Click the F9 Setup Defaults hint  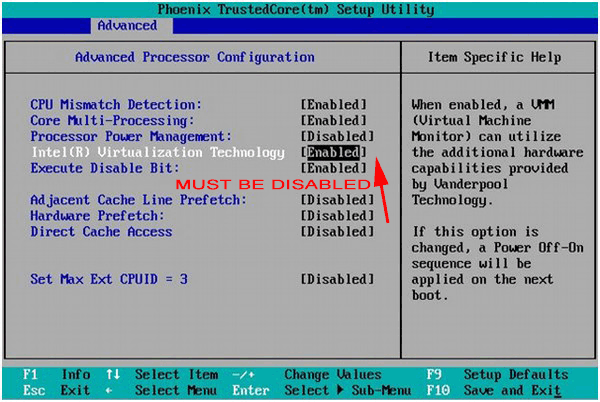(497, 374)
